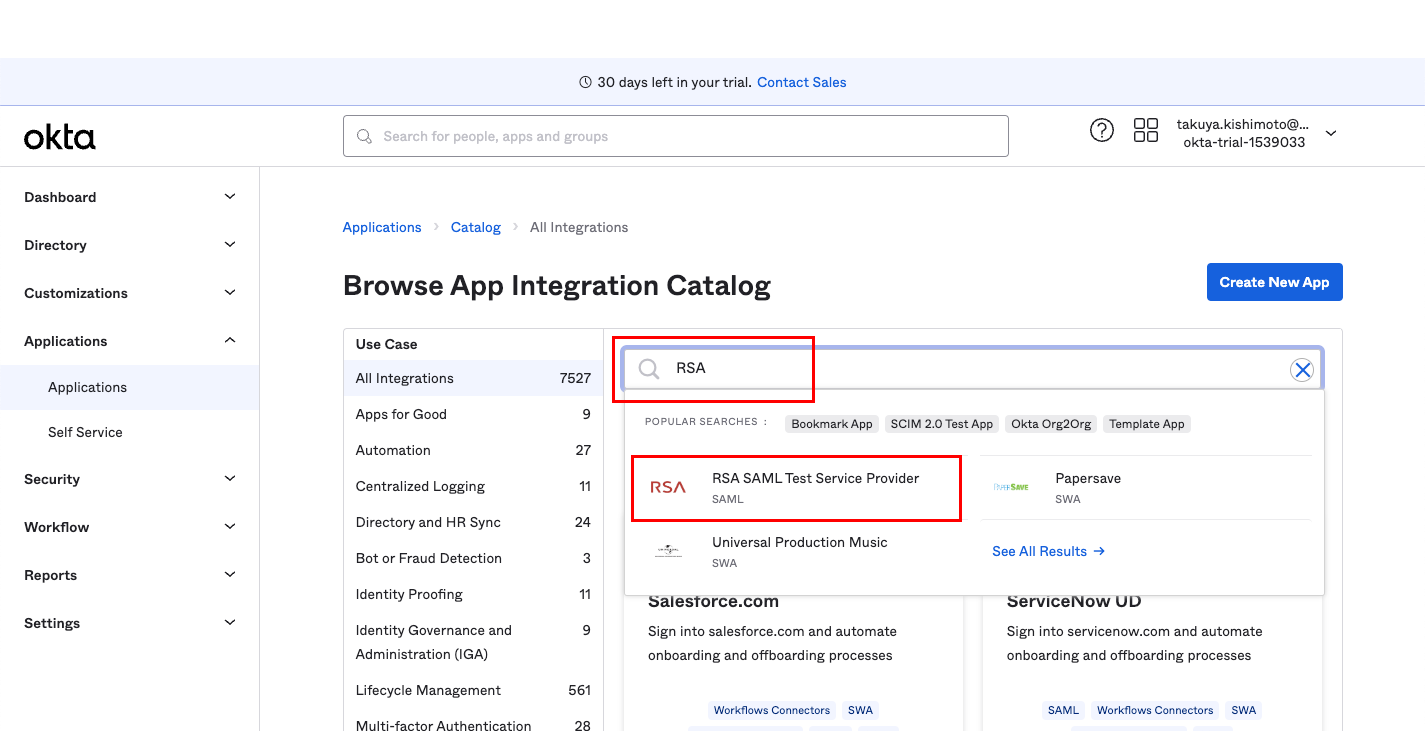
Task: Clear the RSA search with X icon
Action: coord(1301,370)
